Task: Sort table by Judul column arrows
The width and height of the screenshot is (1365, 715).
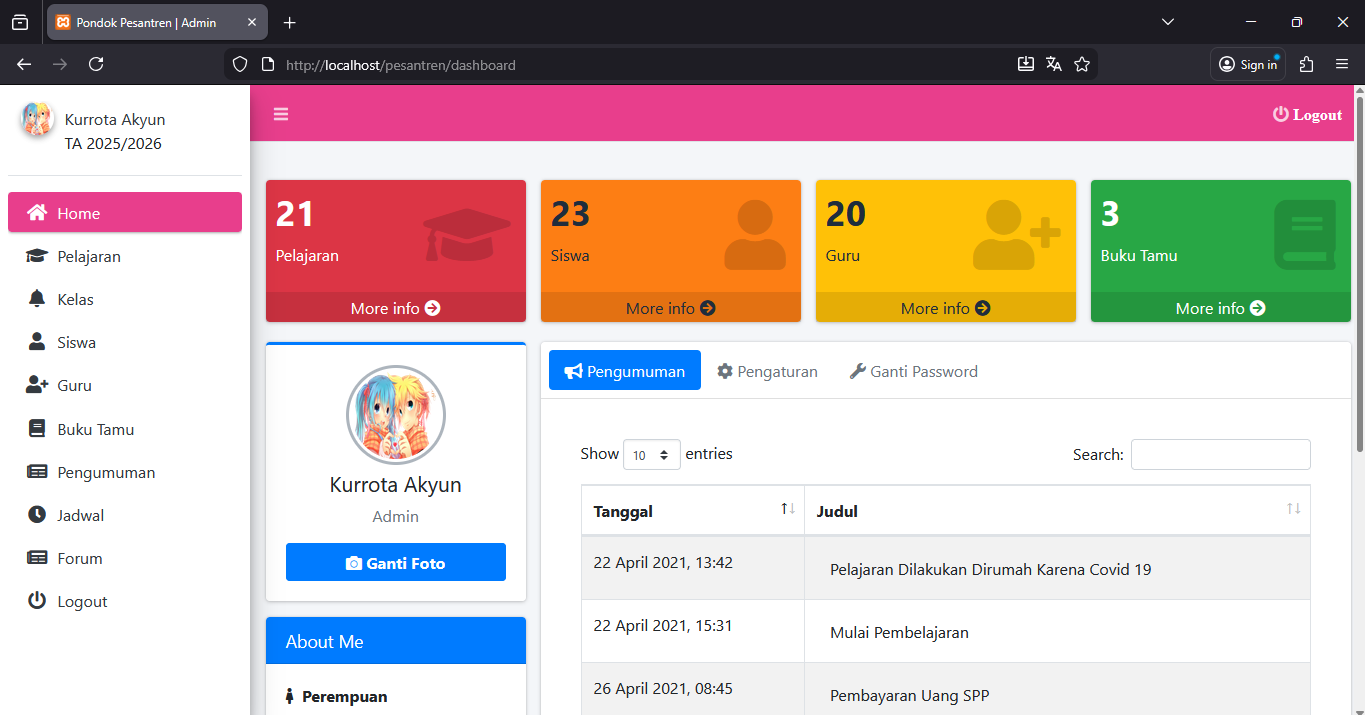Action: pos(1293,510)
